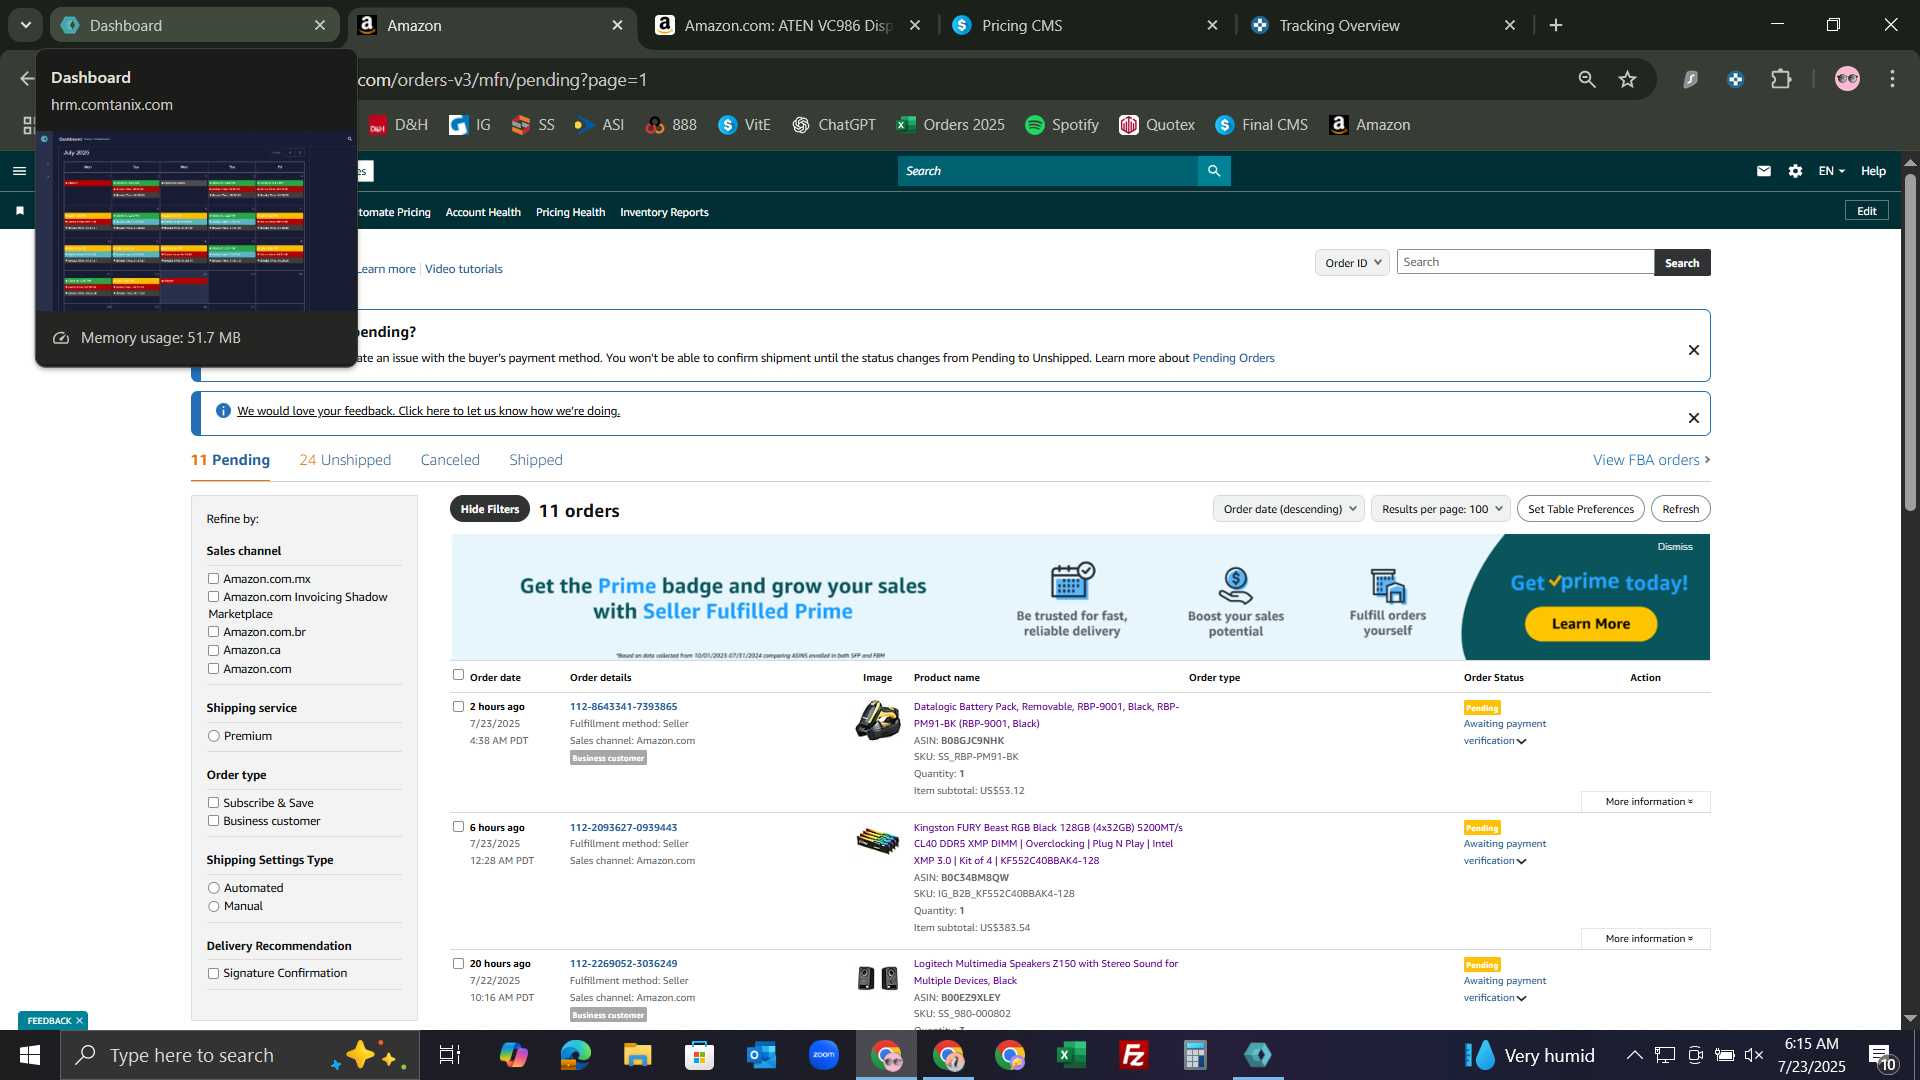
Task: Select the Manual shipping settings radio
Action: [213, 906]
